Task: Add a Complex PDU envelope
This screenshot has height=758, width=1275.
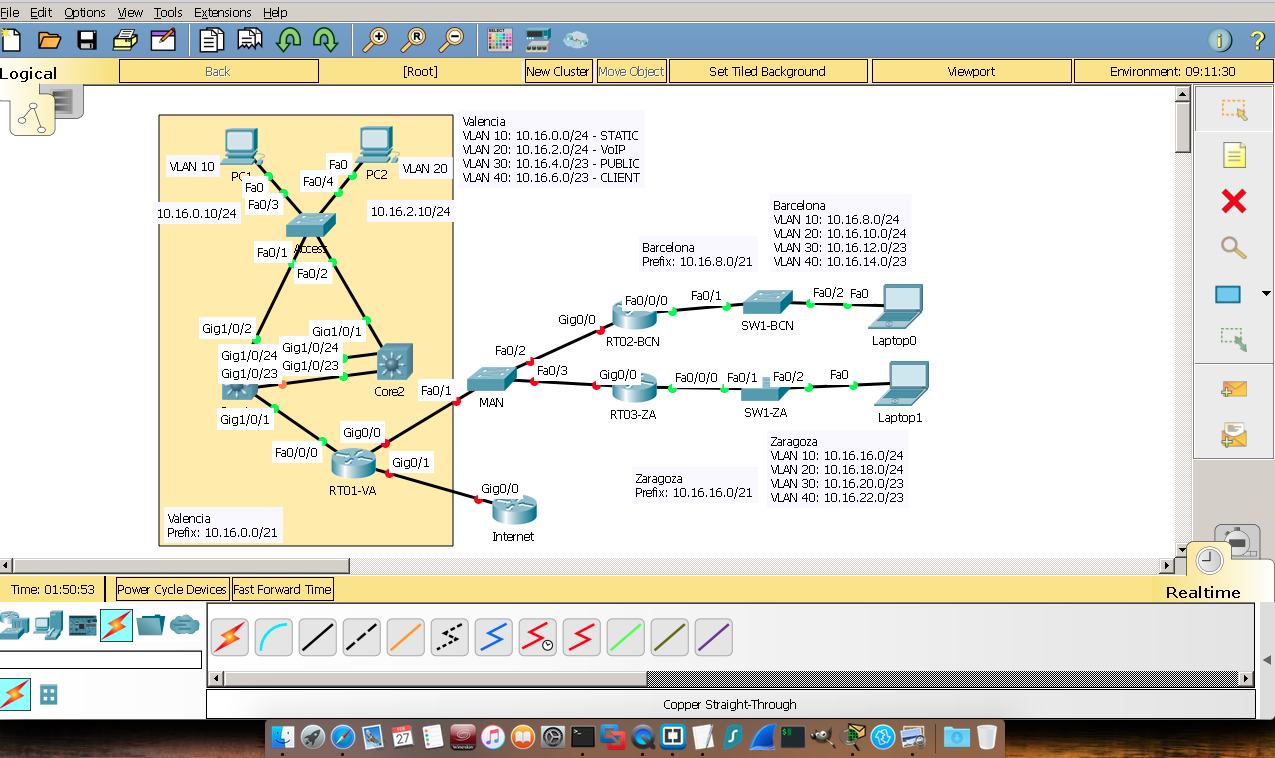Action: click(1234, 435)
